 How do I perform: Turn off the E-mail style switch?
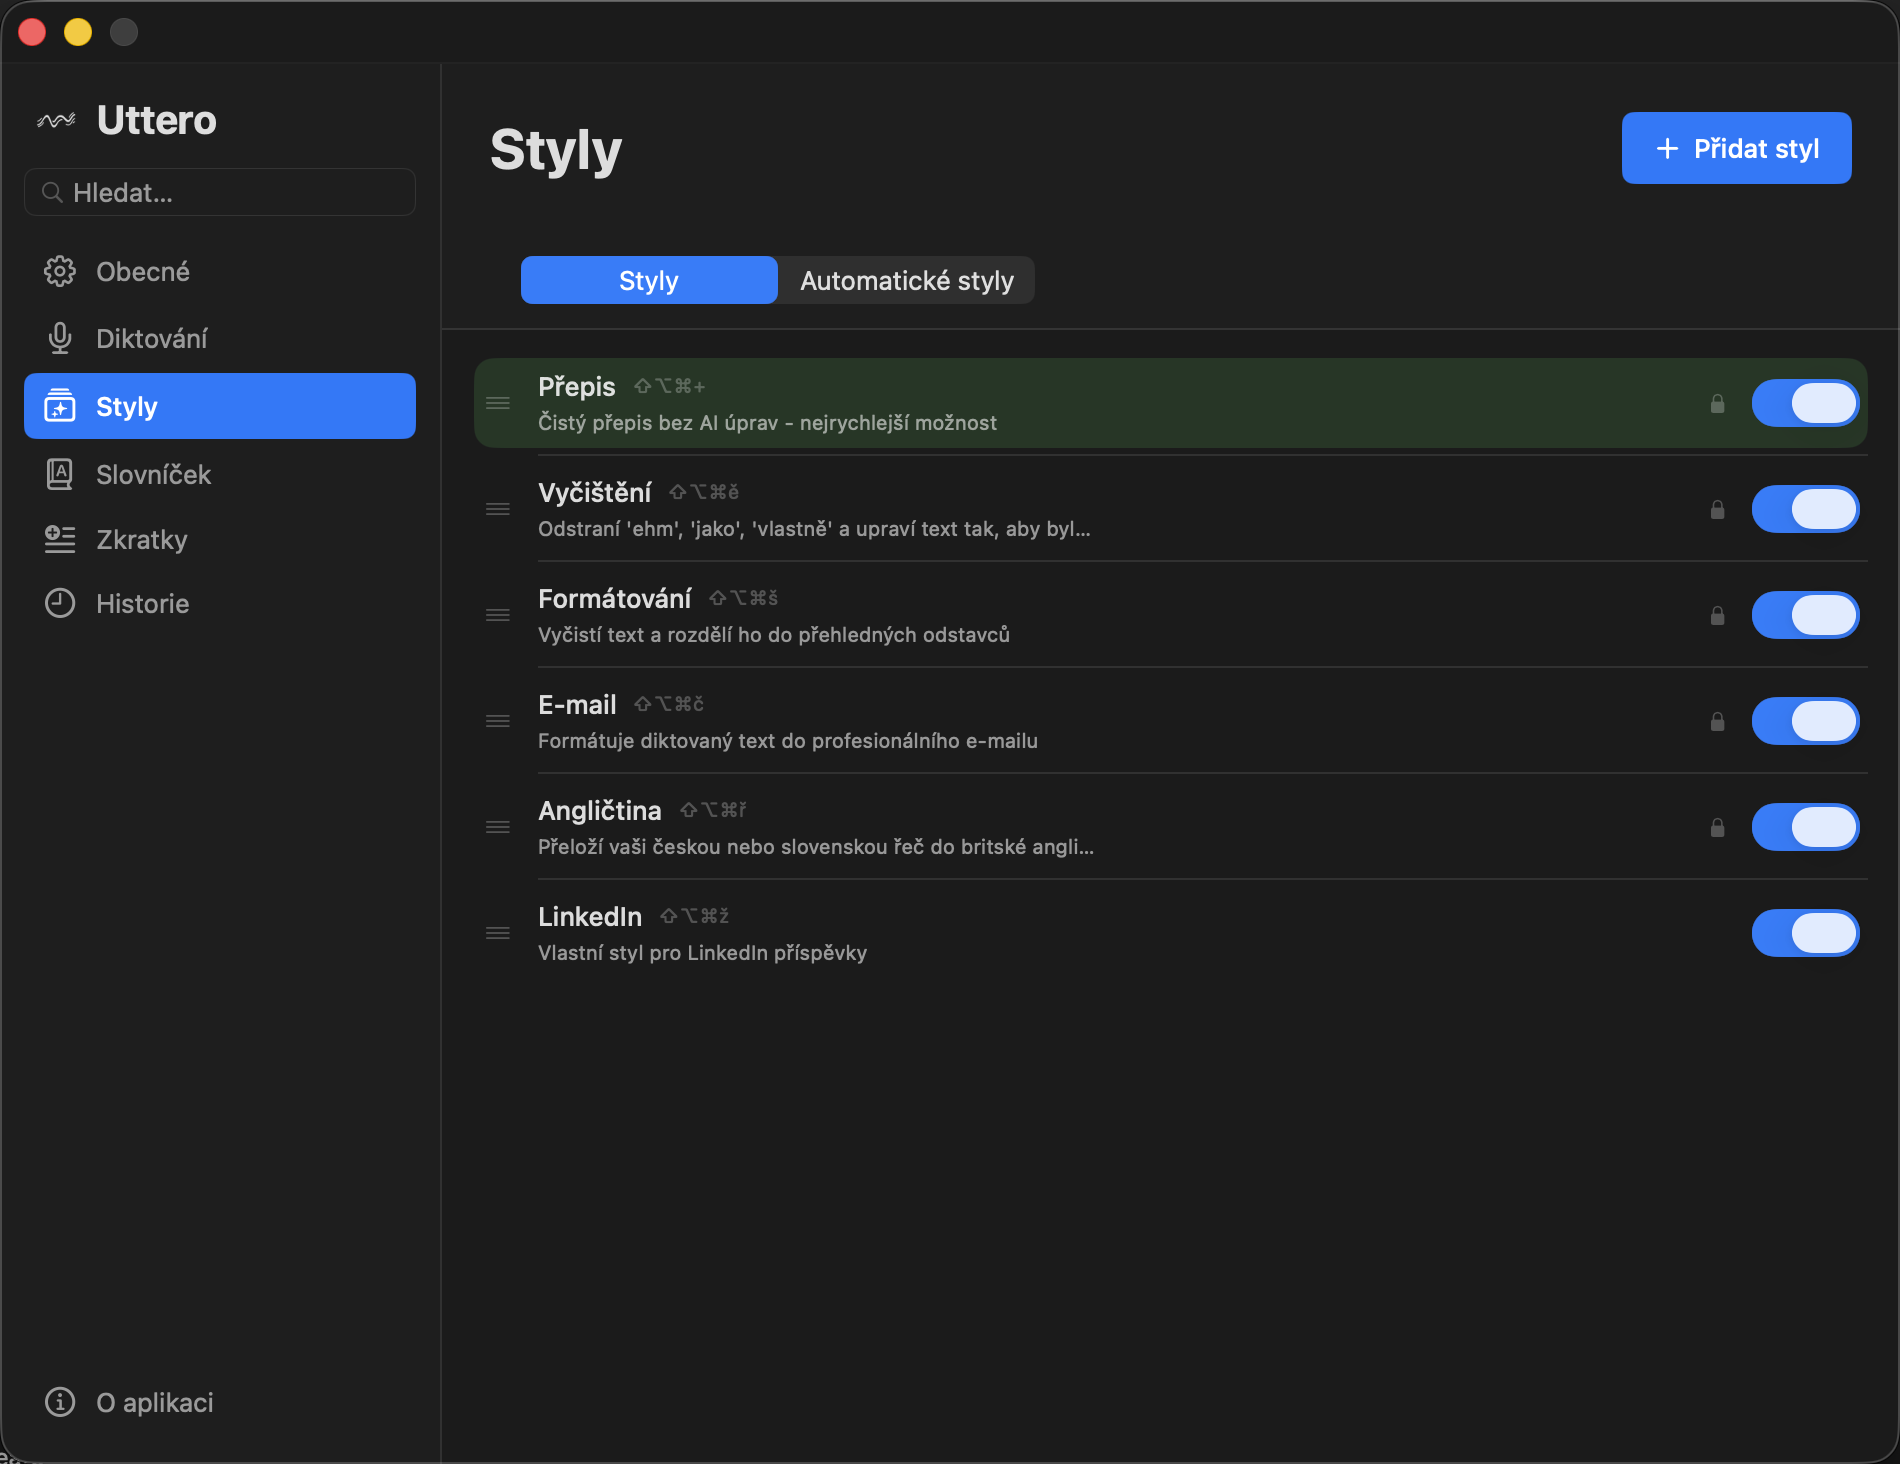coord(1805,721)
